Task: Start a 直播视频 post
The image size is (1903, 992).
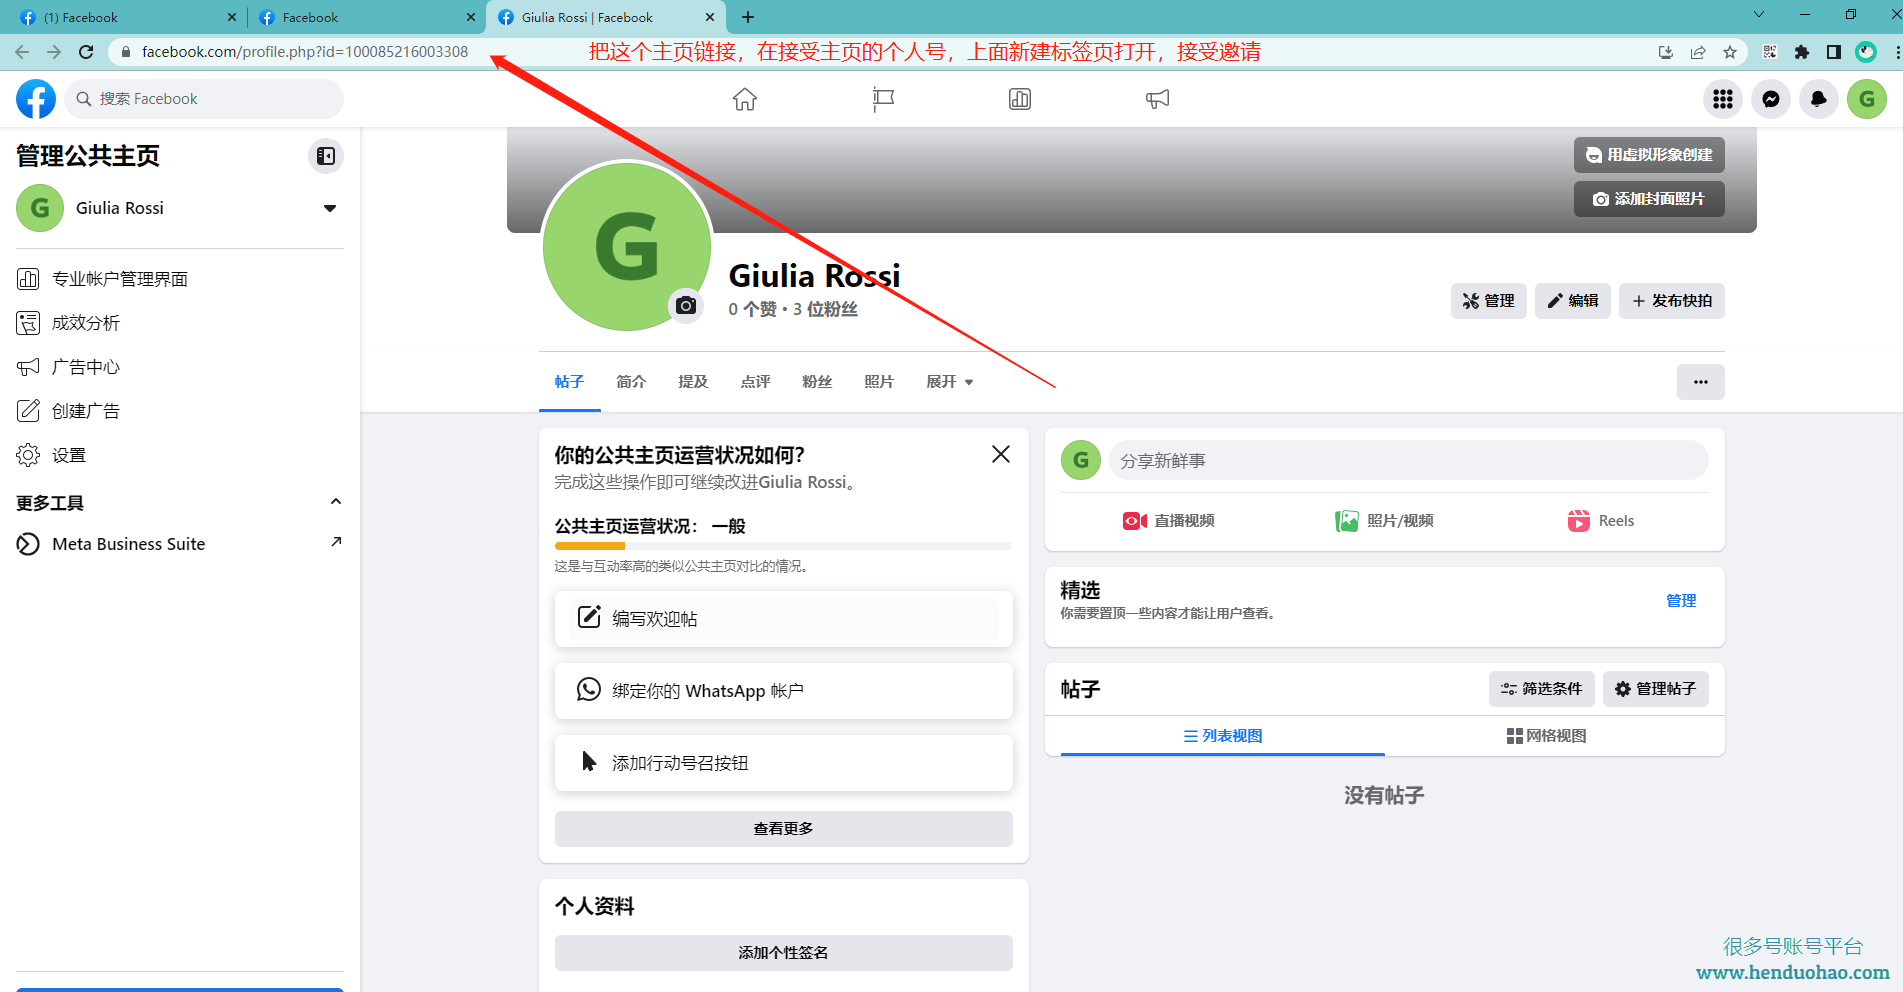Action: (1168, 521)
